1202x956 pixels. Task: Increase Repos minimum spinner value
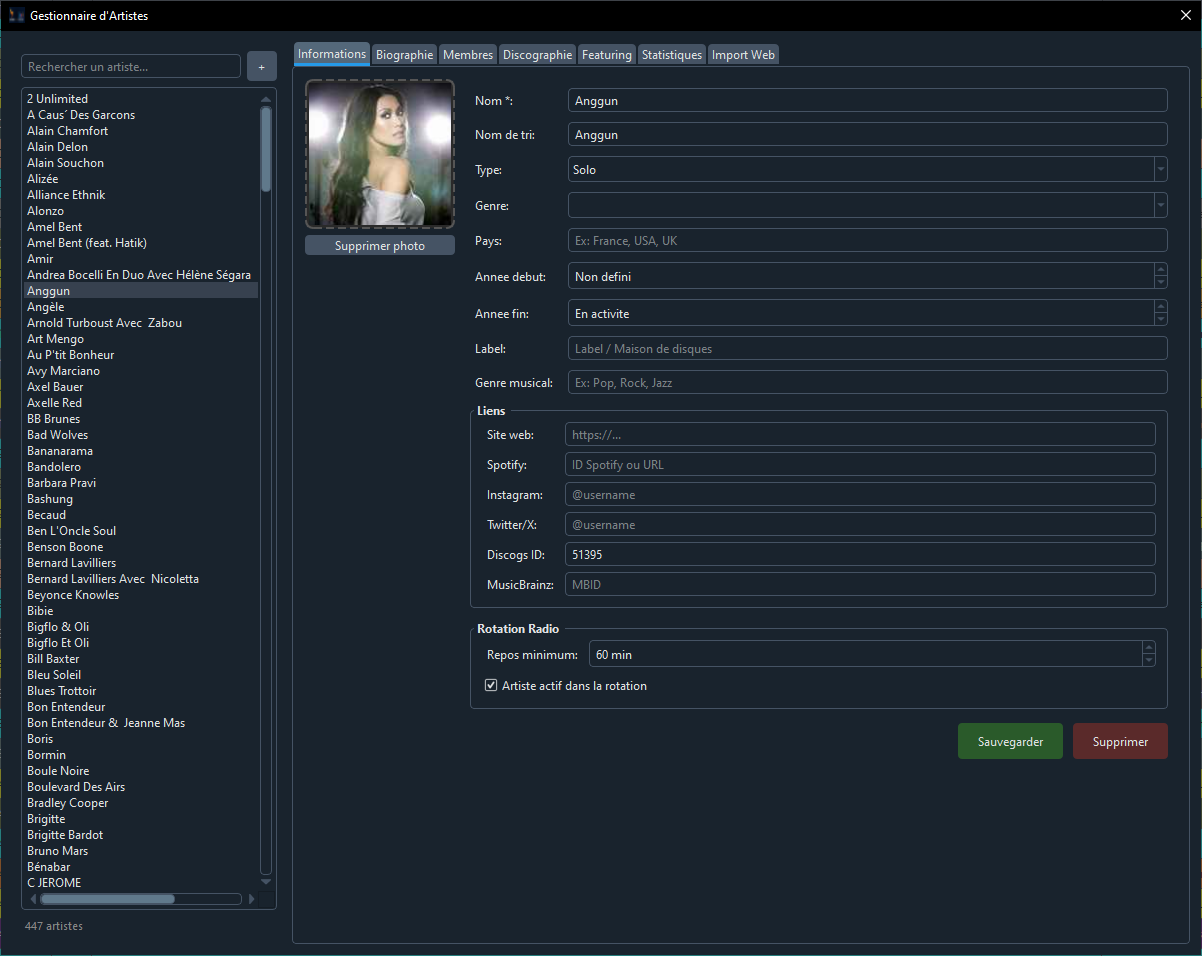pos(1148,648)
